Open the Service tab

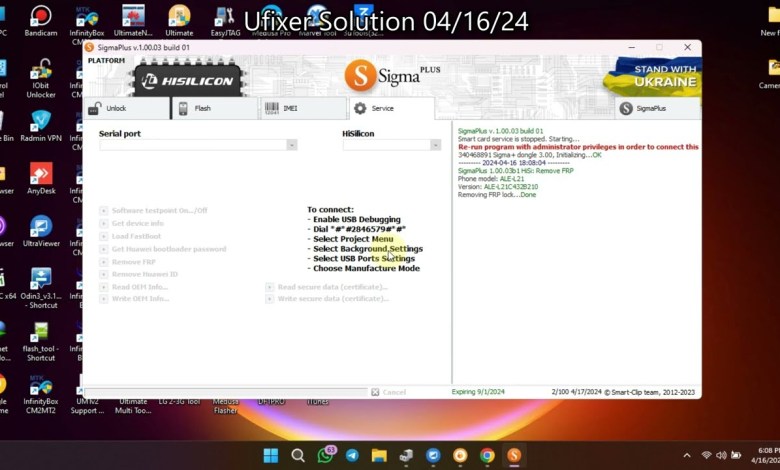click(391, 108)
